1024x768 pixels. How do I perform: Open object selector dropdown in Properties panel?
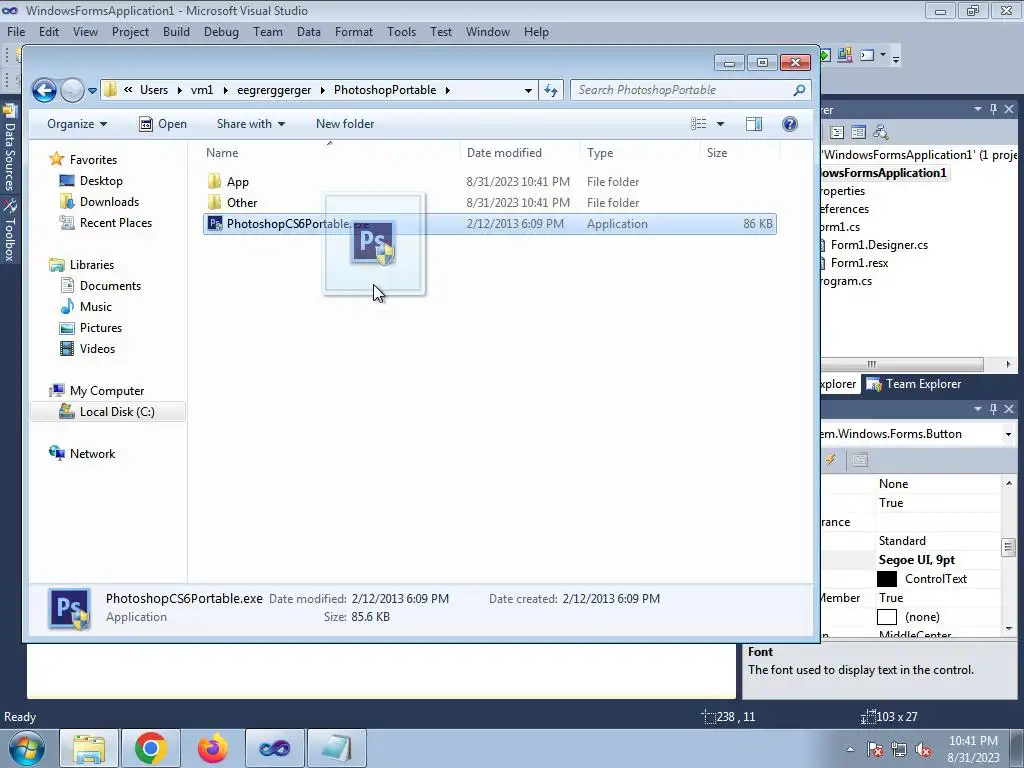(1008, 434)
